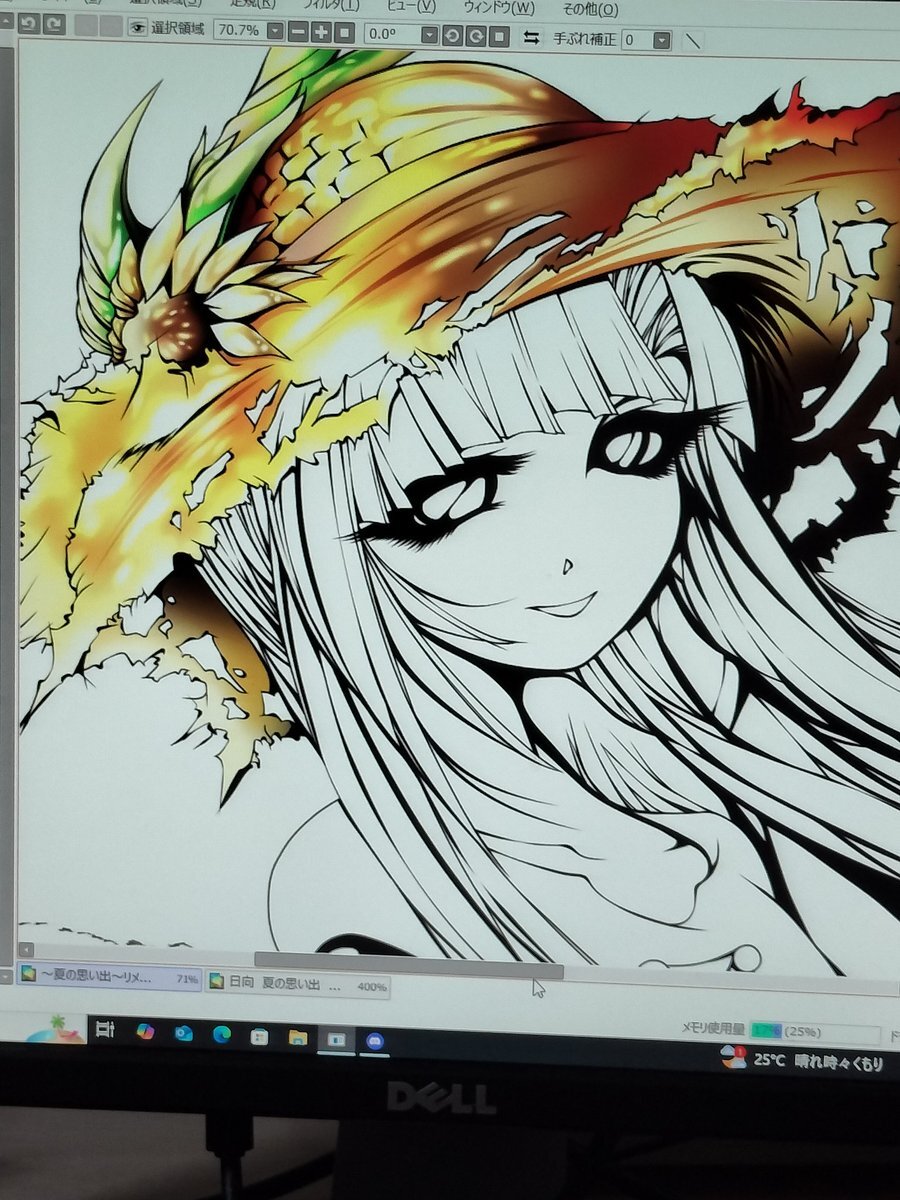Open Outlook from the taskbar
Viewport: 900px width, 1200px height.
pyautogui.click(x=184, y=1033)
